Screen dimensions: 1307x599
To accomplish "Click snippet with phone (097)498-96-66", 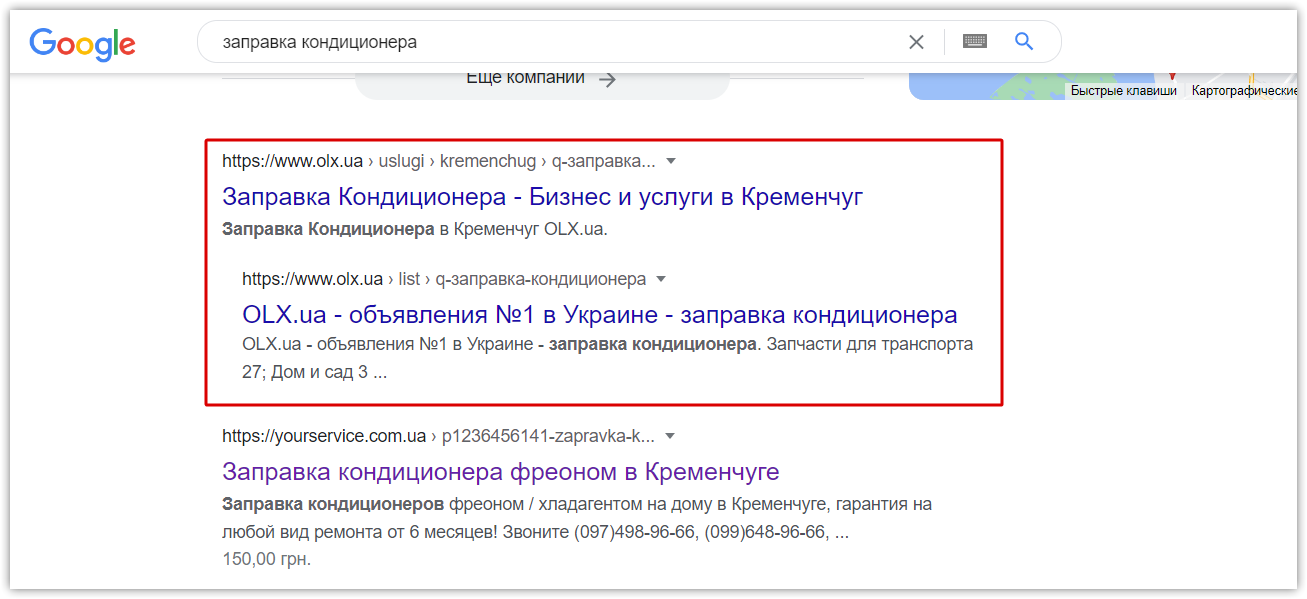I will pyautogui.click(x=577, y=519).
